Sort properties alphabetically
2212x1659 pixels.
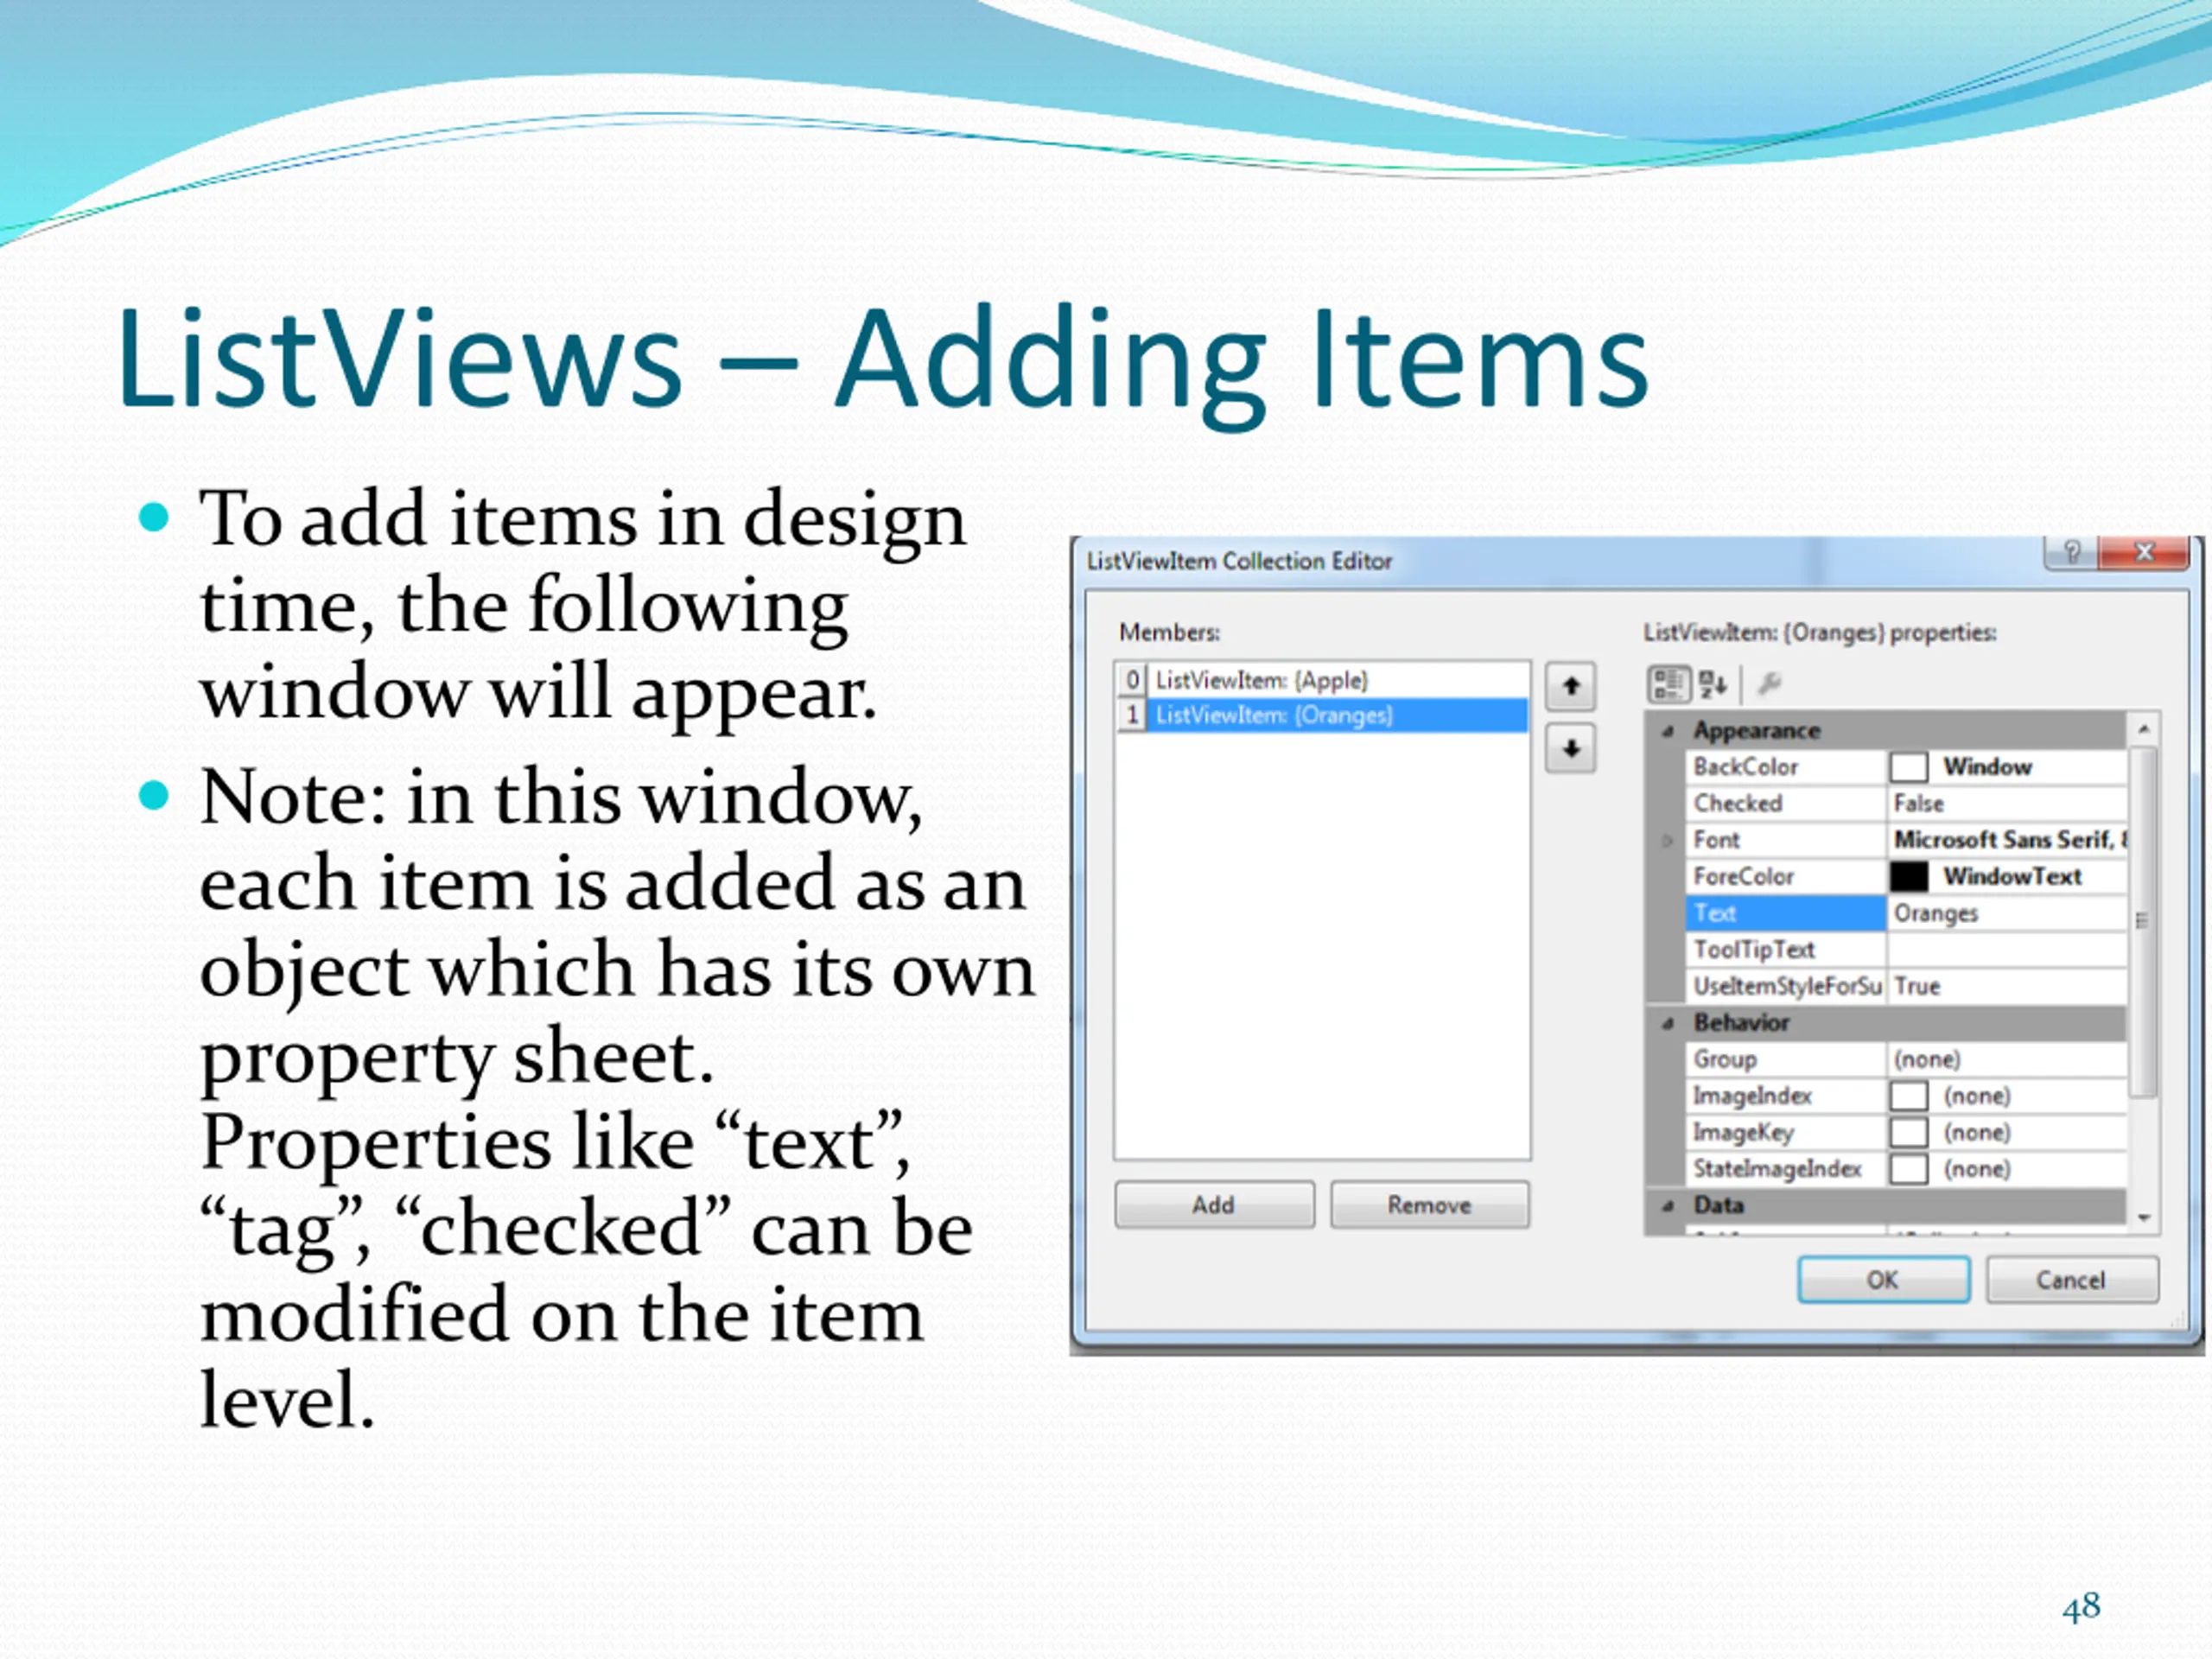point(1712,685)
